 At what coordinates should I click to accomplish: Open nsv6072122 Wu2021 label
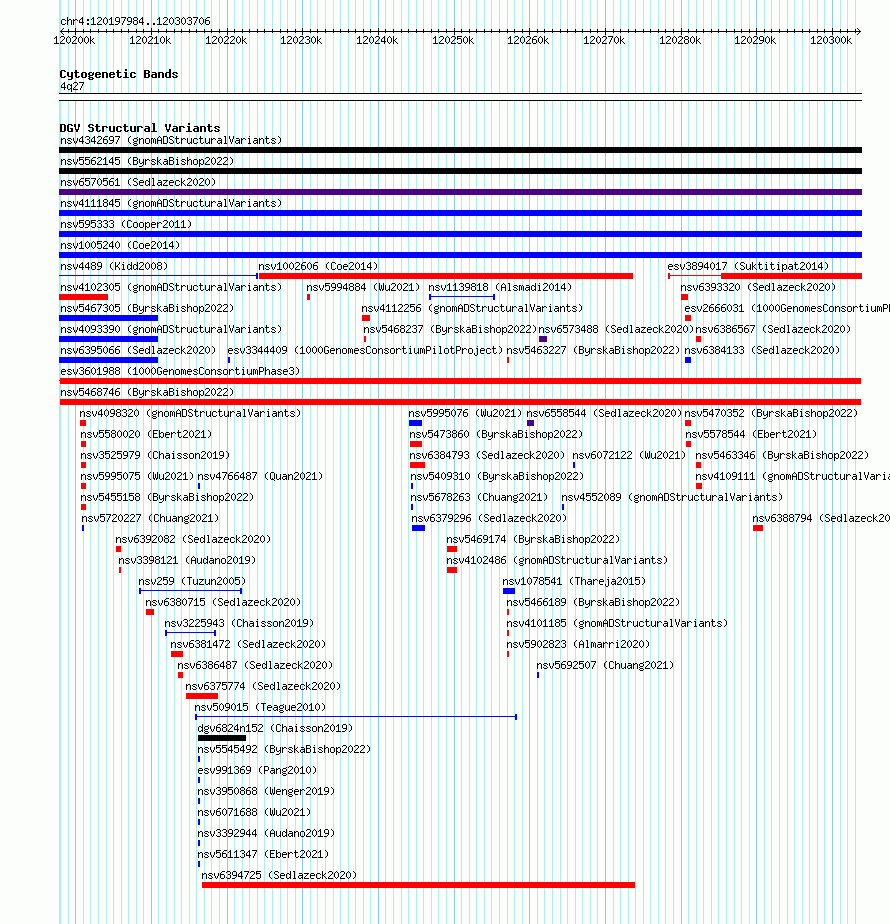(629, 456)
